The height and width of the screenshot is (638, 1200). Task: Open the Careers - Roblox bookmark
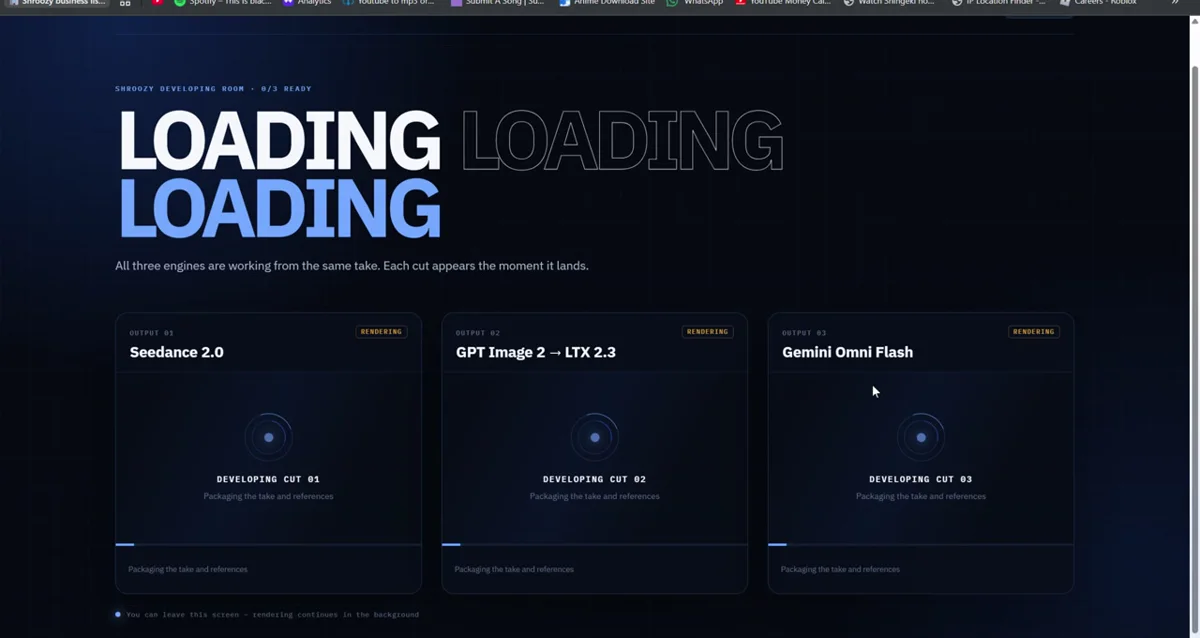pyautogui.click(x=1097, y=3)
